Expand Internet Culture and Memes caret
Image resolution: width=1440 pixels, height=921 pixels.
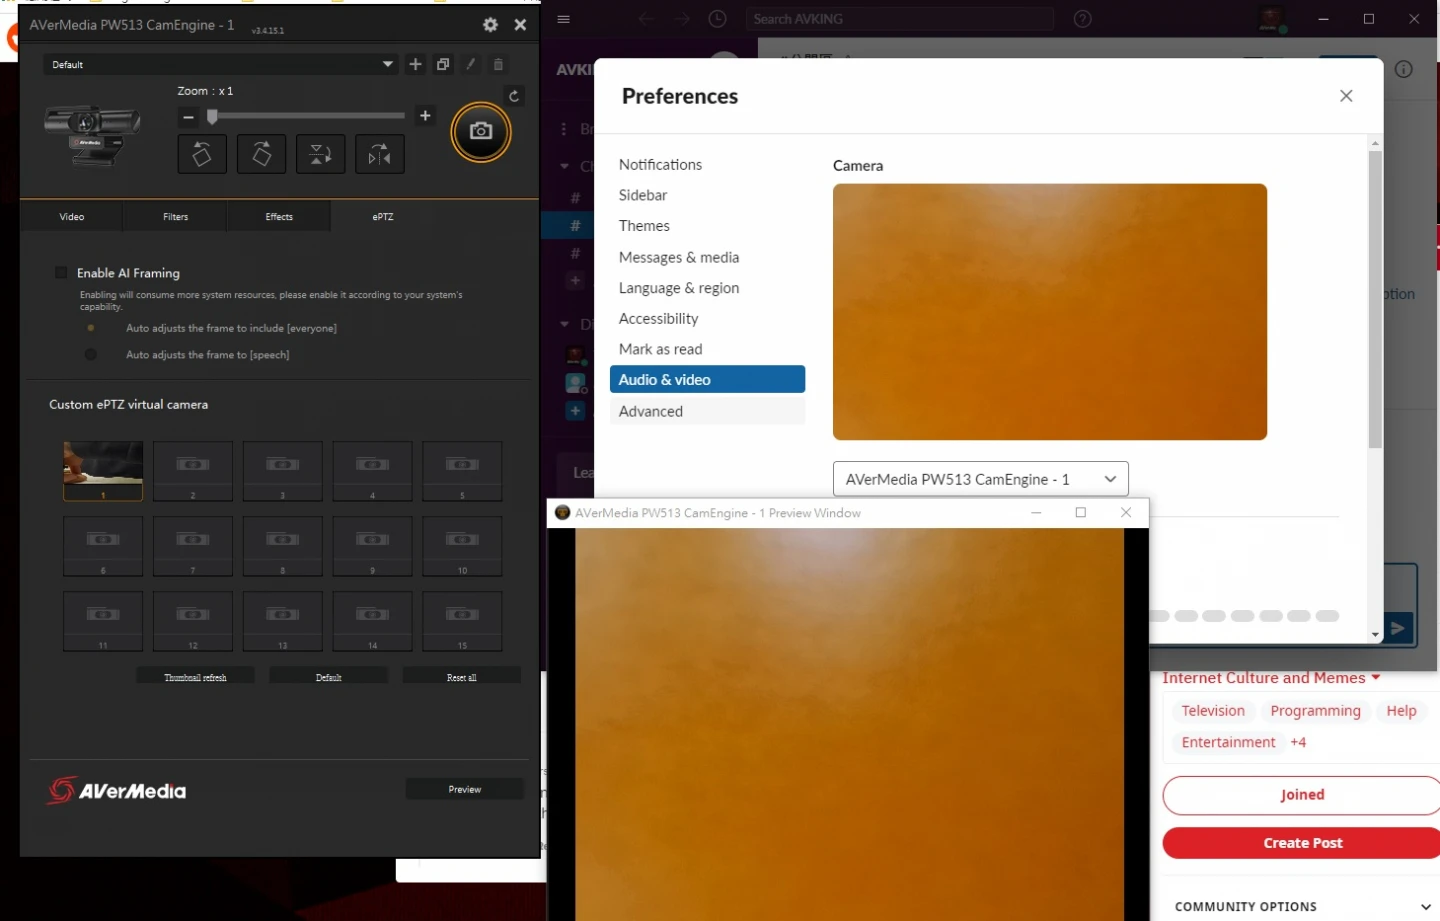(1376, 678)
